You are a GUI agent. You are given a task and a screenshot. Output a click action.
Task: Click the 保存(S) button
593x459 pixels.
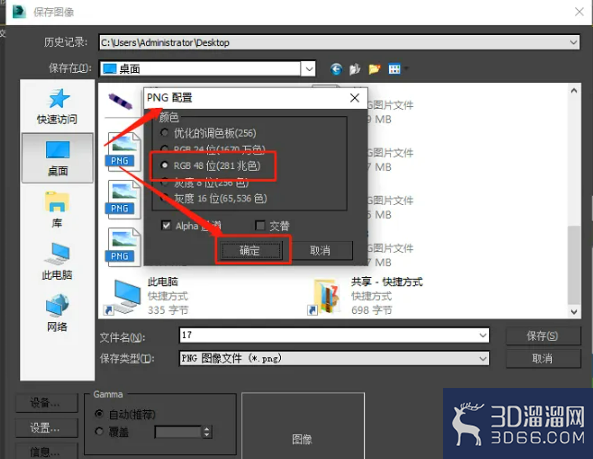click(543, 336)
